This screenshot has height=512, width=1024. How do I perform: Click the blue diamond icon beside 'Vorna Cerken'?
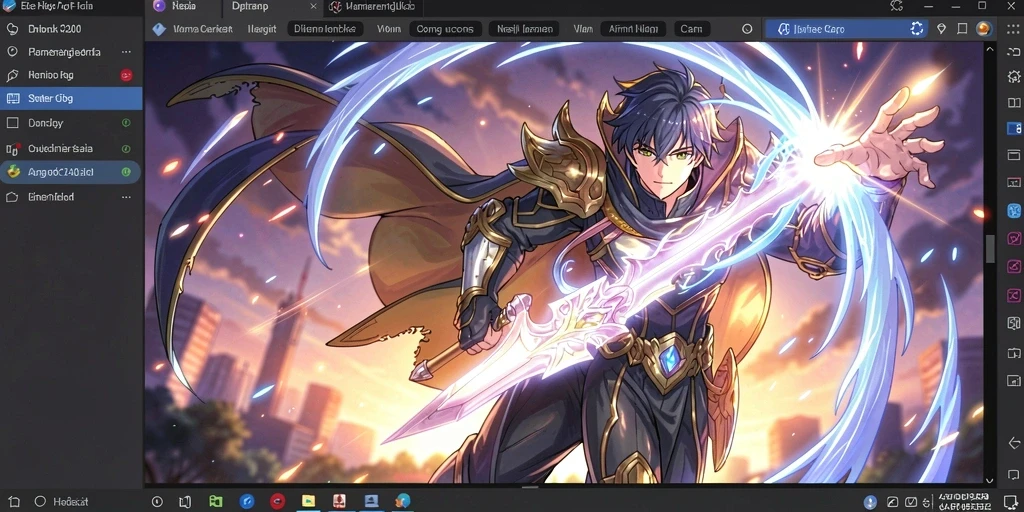(x=159, y=29)
